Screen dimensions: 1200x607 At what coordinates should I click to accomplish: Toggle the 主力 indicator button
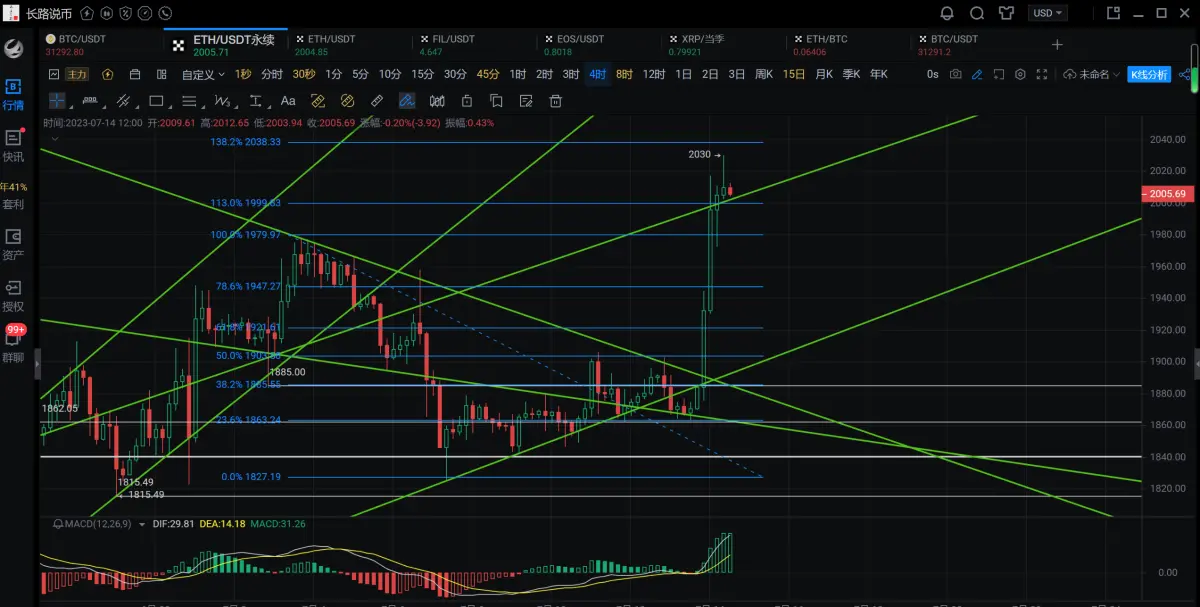[x=77, y=75]
